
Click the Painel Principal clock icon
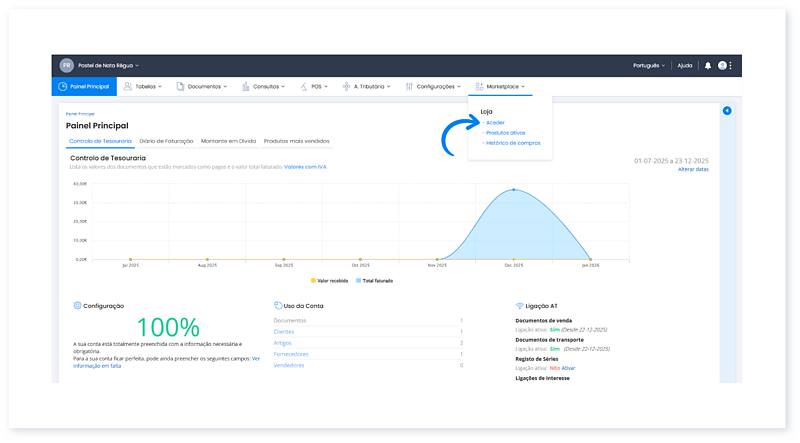click(x=62, y=87)
